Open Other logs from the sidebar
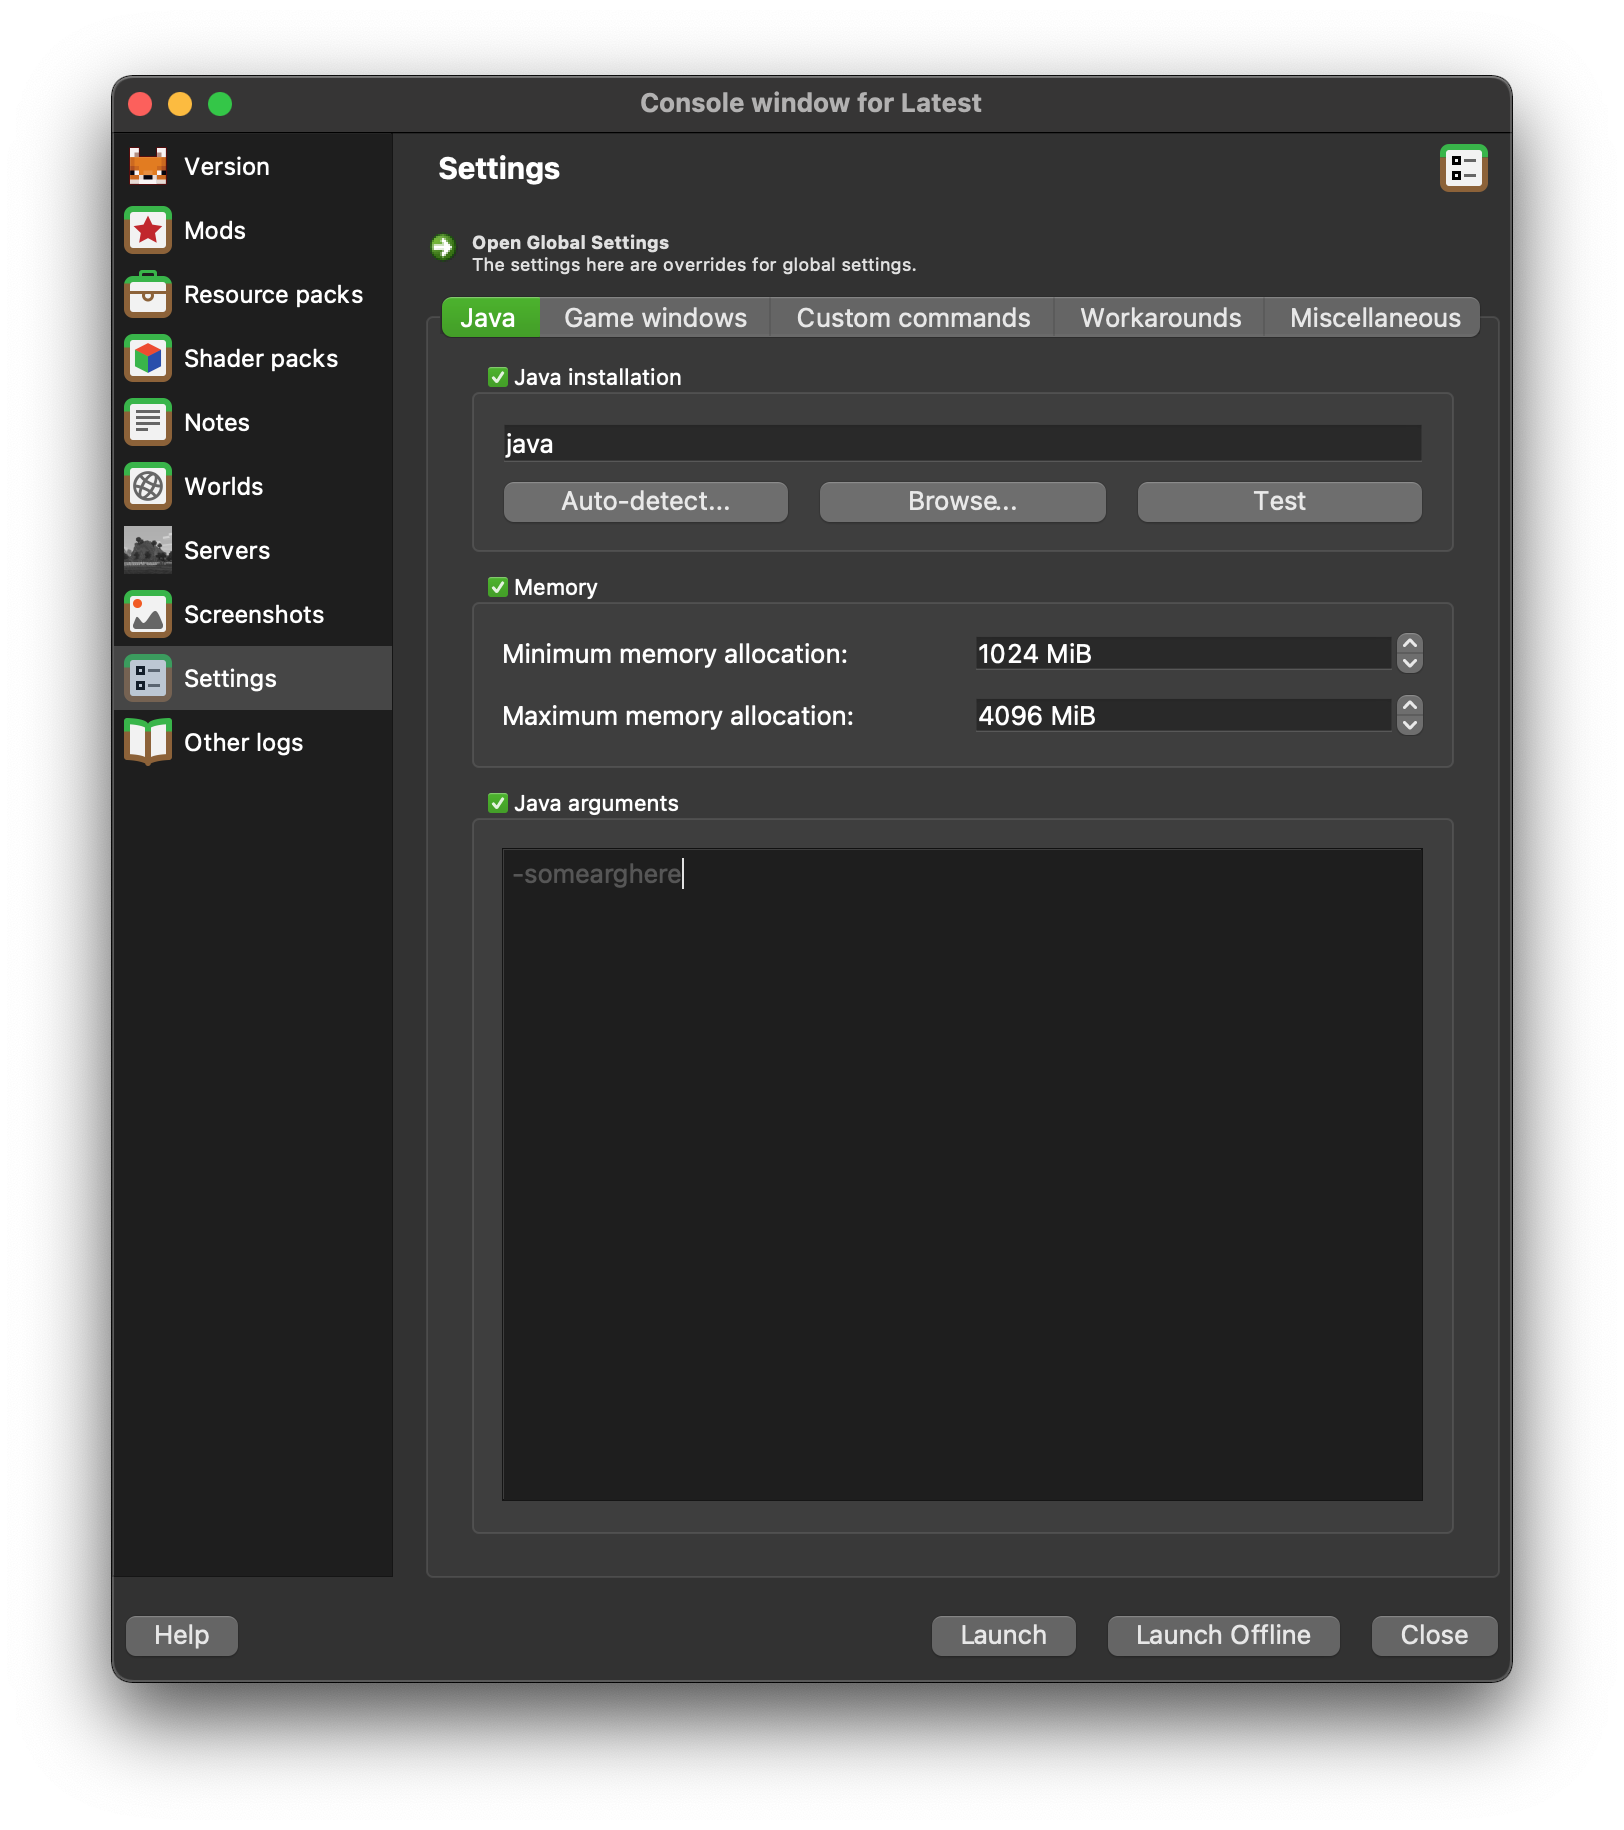 coord(147,742)
